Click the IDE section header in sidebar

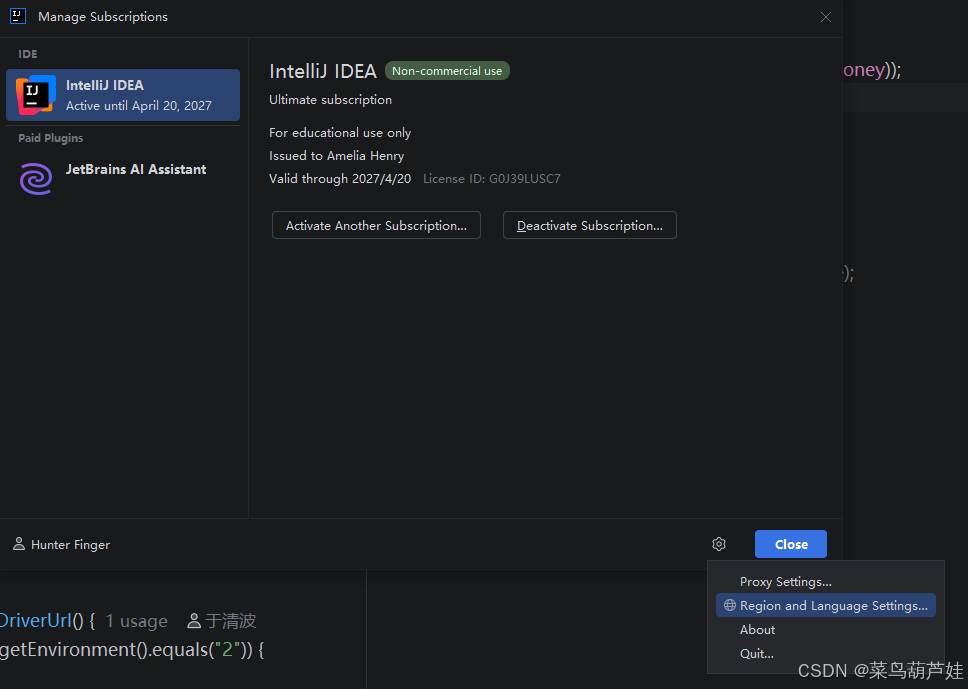tap(28, 54)
